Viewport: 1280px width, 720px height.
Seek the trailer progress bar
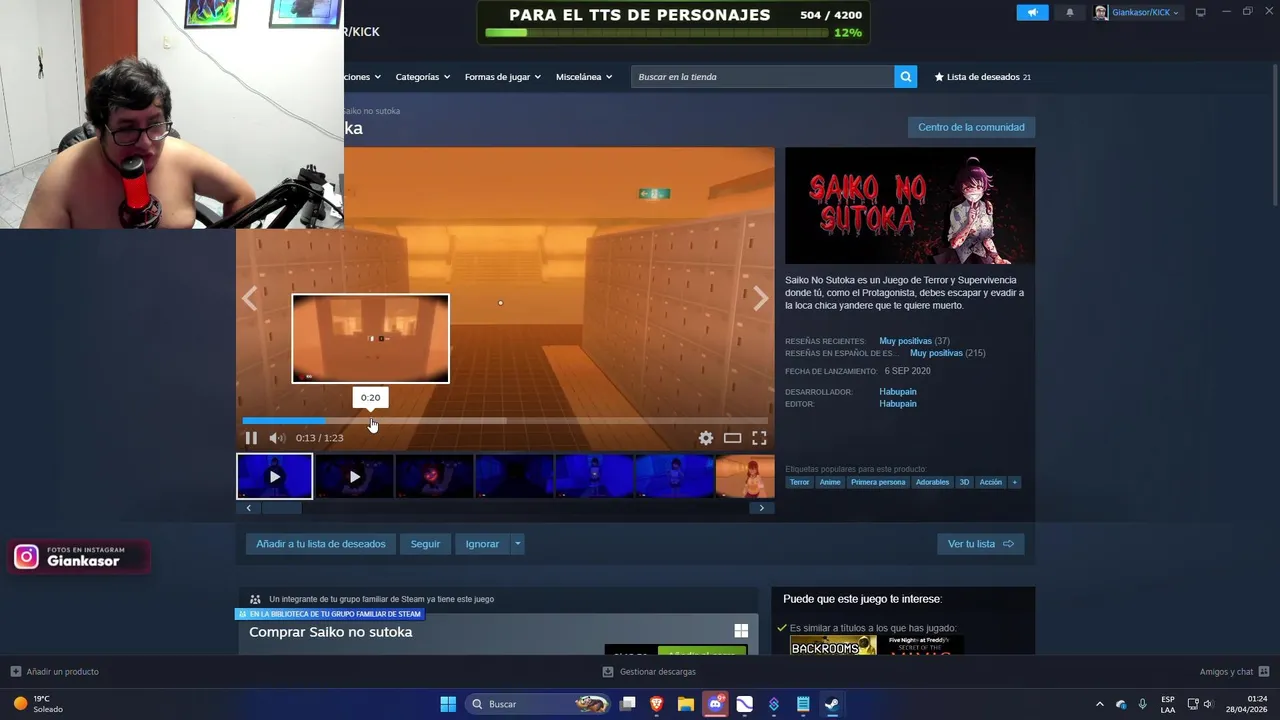point(504,421)
